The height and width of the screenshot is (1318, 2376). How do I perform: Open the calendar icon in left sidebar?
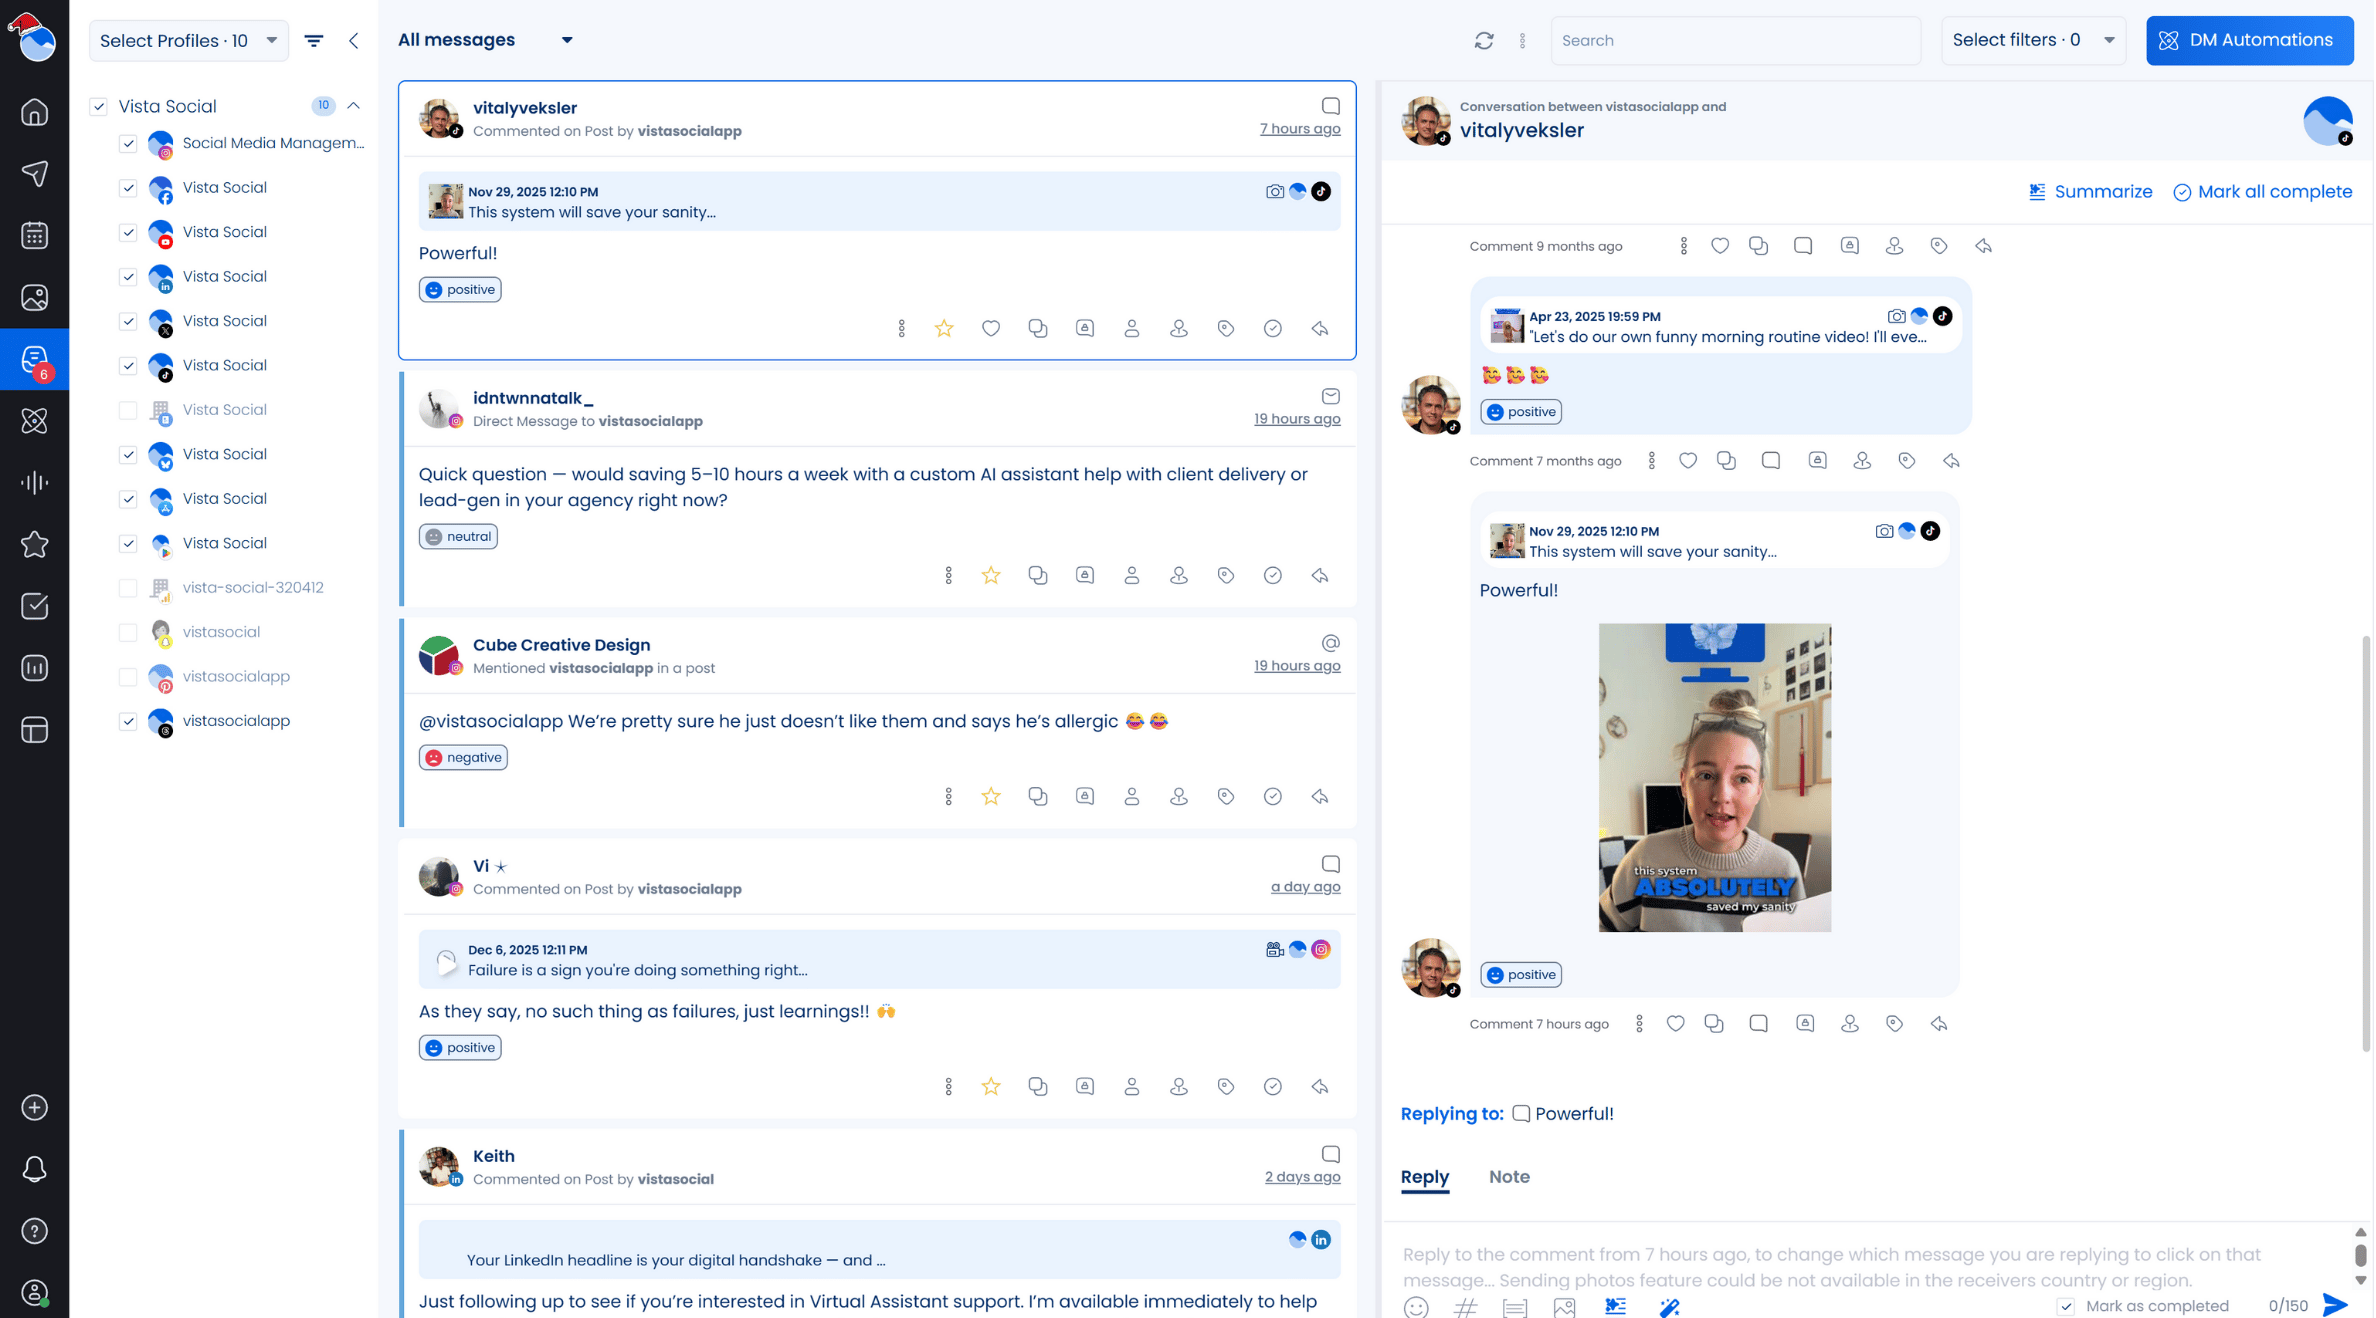click(35, 236)
